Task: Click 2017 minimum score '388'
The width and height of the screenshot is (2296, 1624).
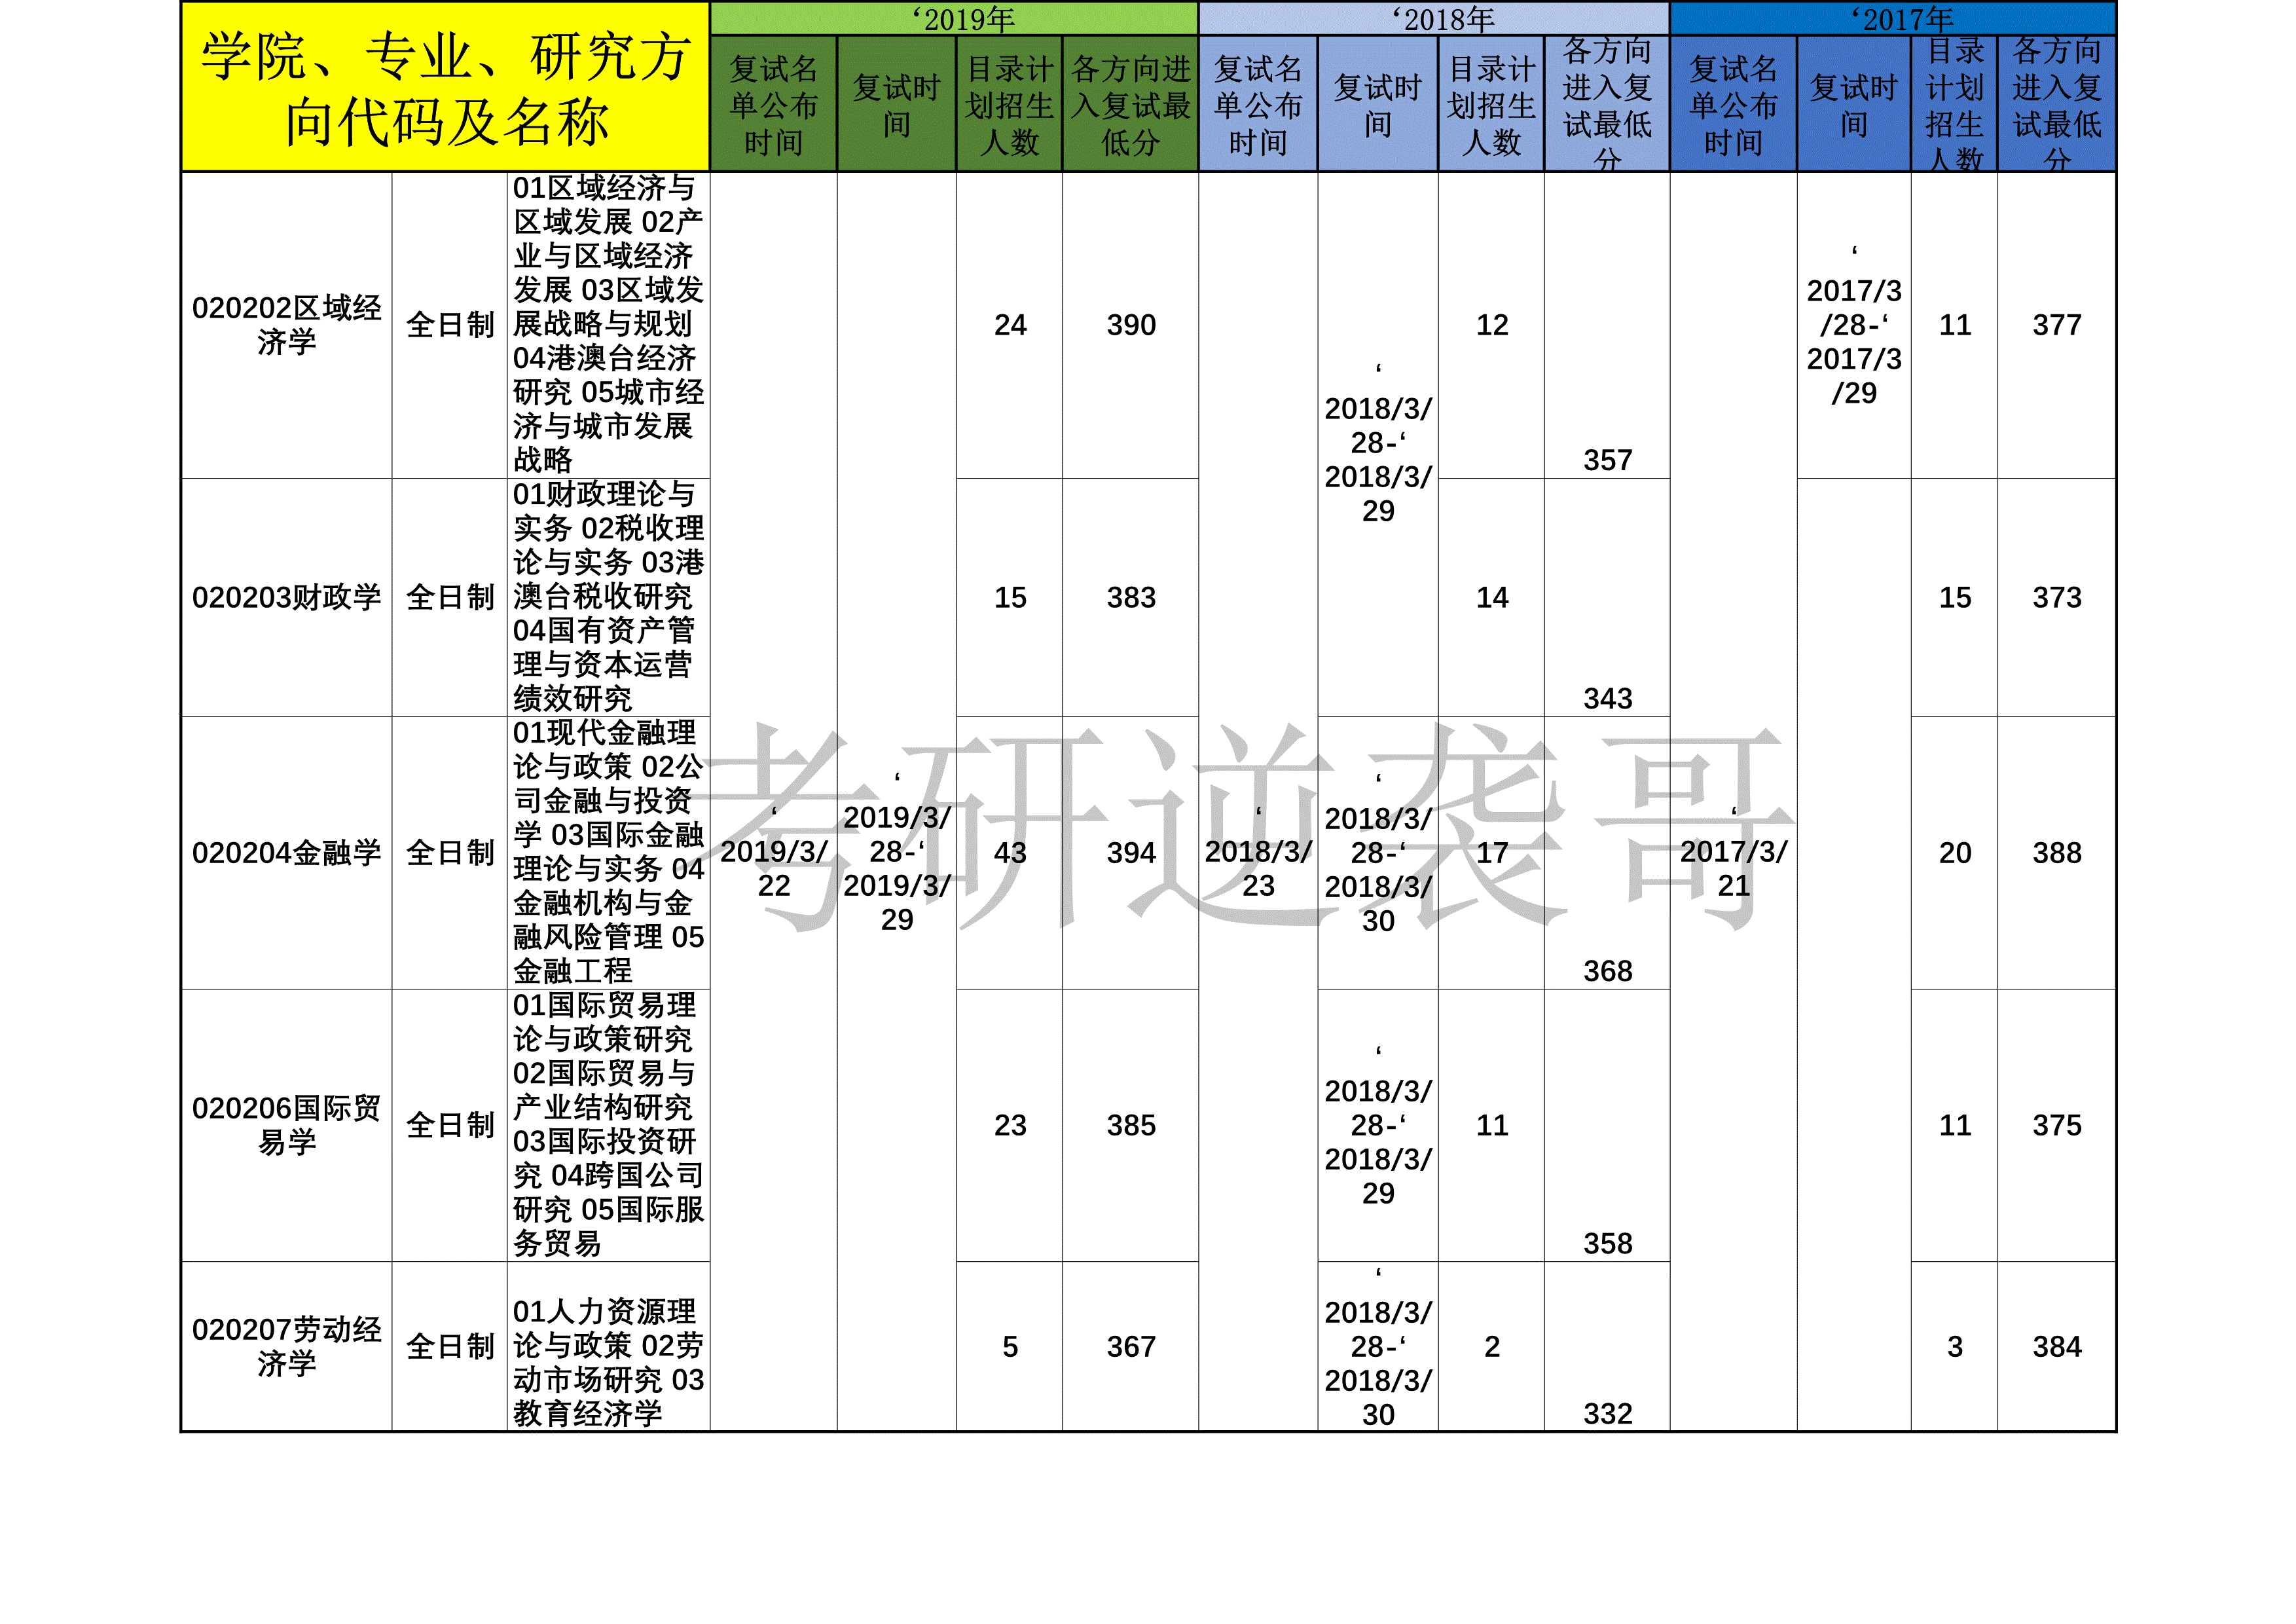Action: 2057,853
